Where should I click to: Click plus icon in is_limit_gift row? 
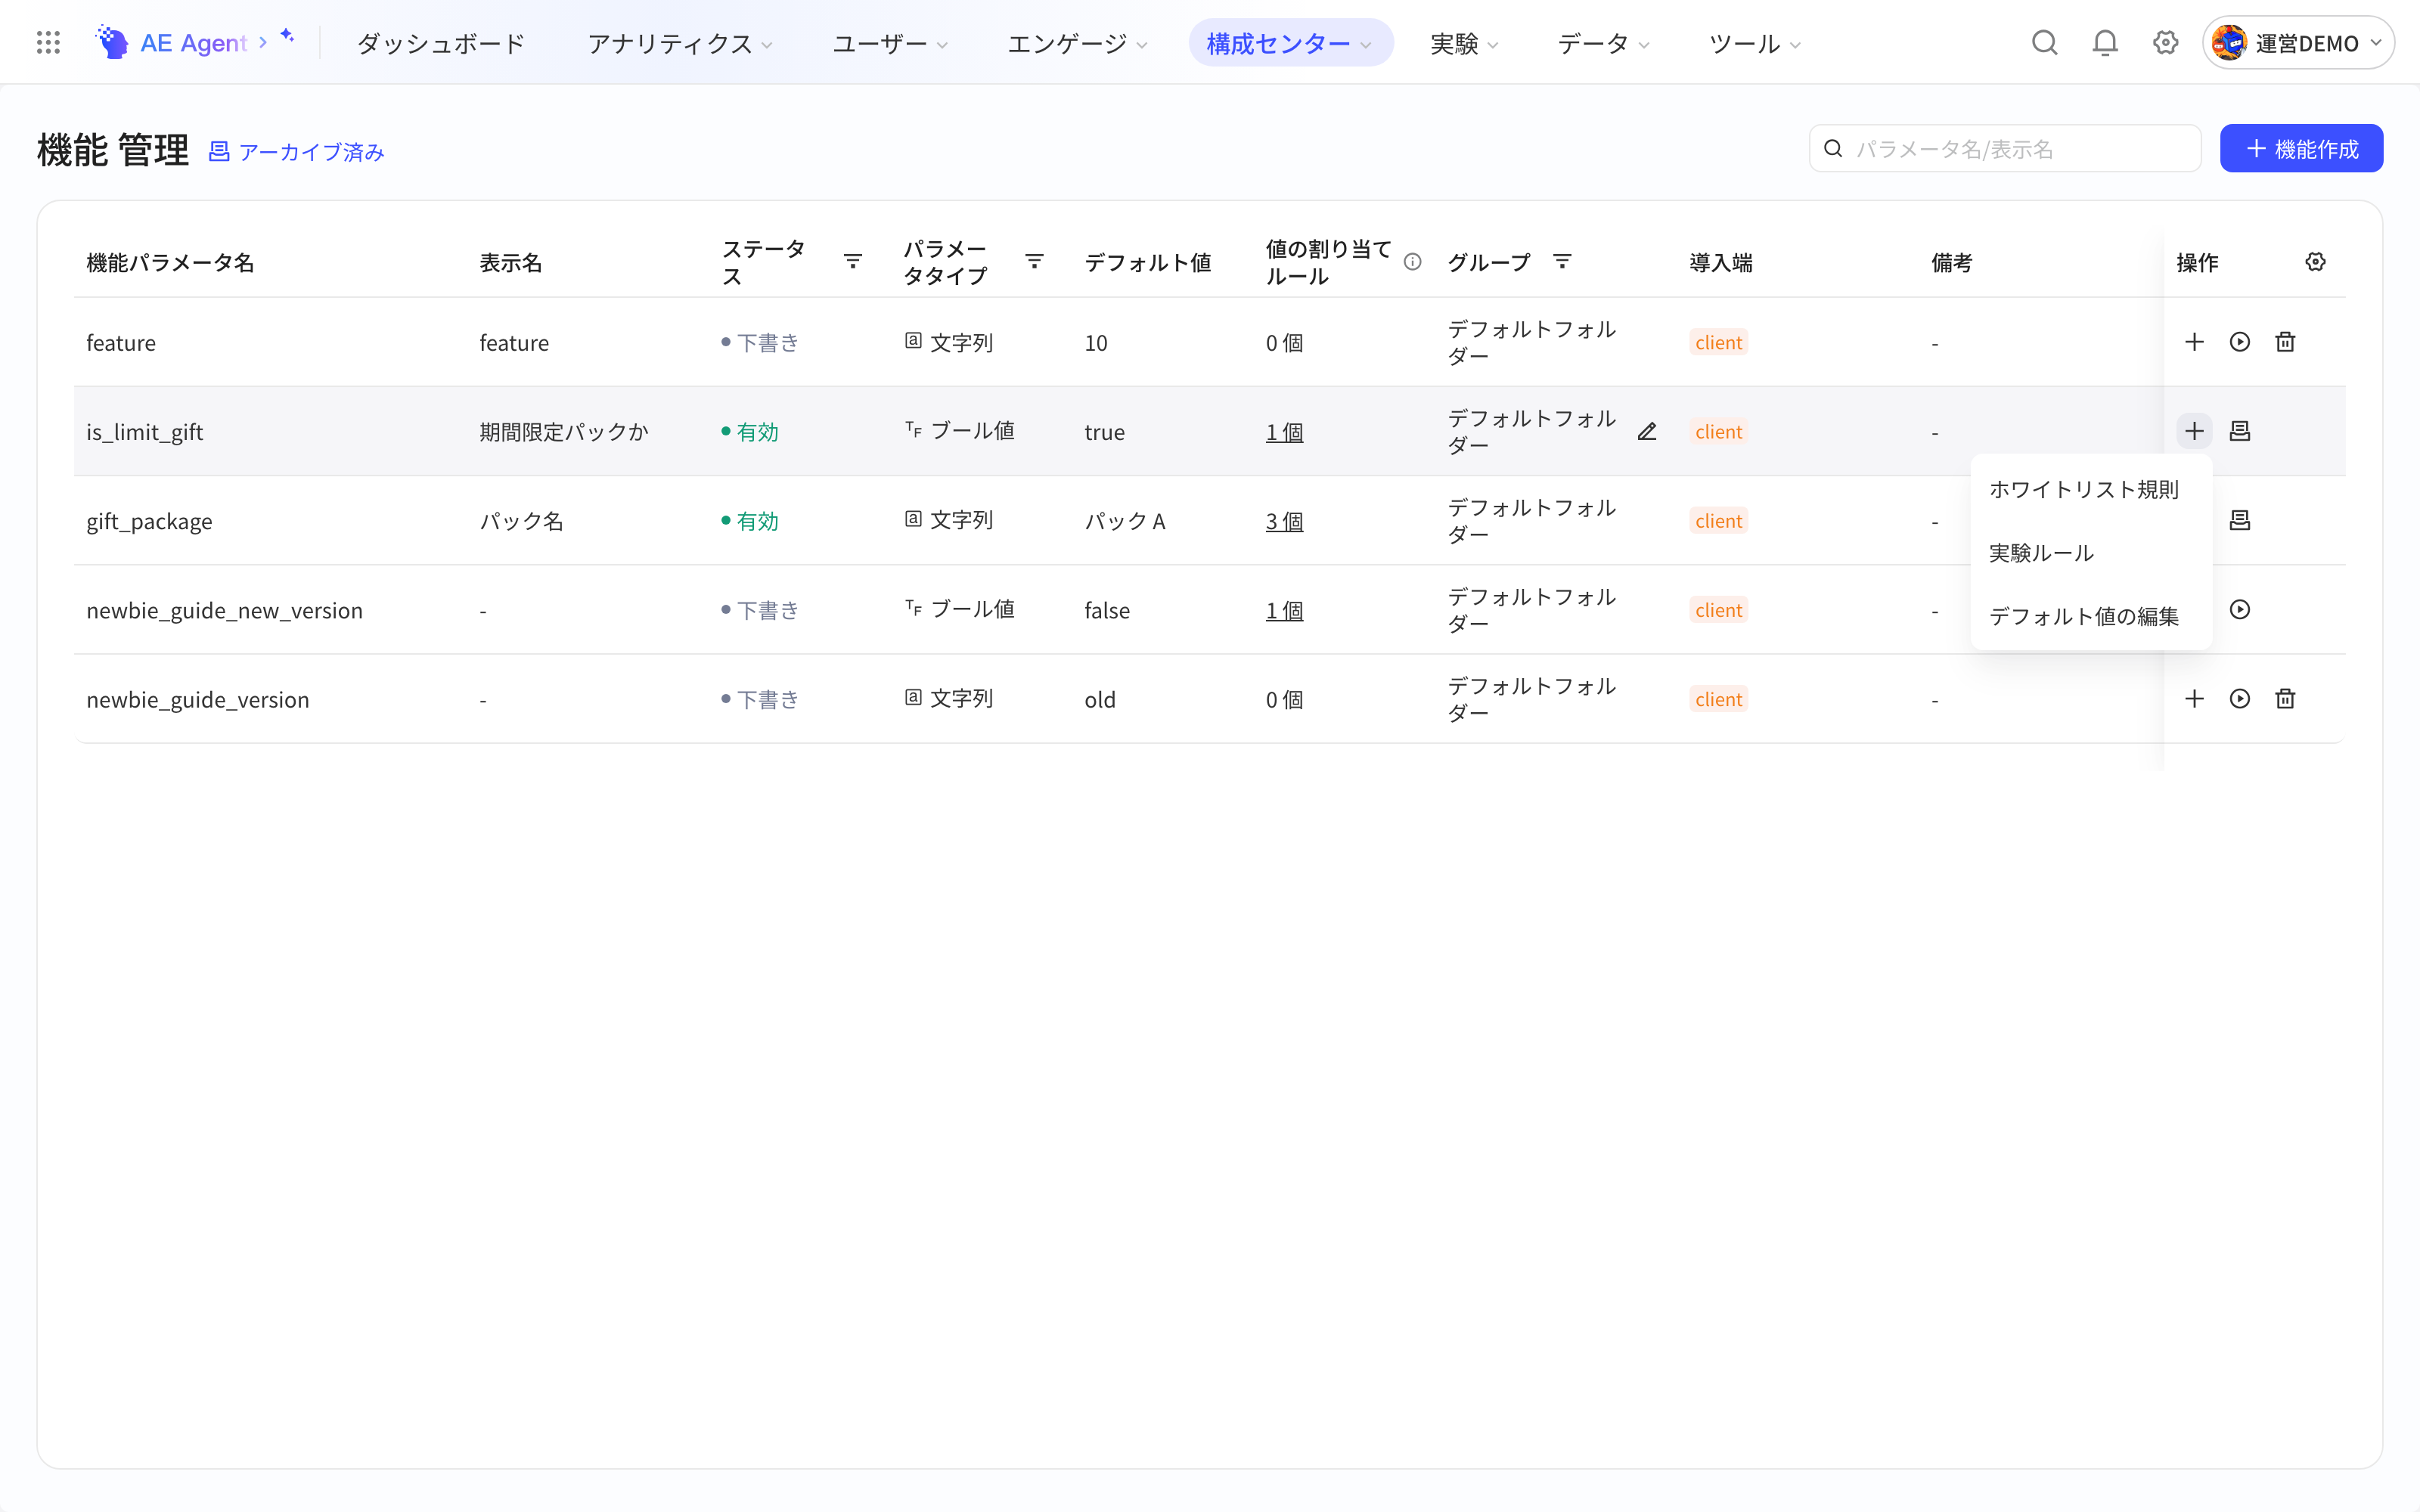click(x=2194, y=431)
